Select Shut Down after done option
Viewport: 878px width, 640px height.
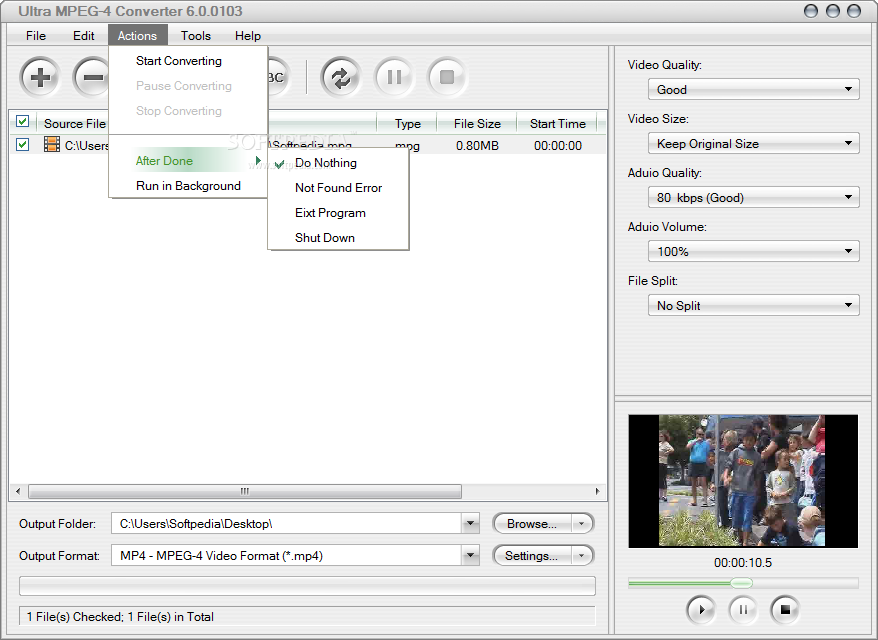coord(338,237)
